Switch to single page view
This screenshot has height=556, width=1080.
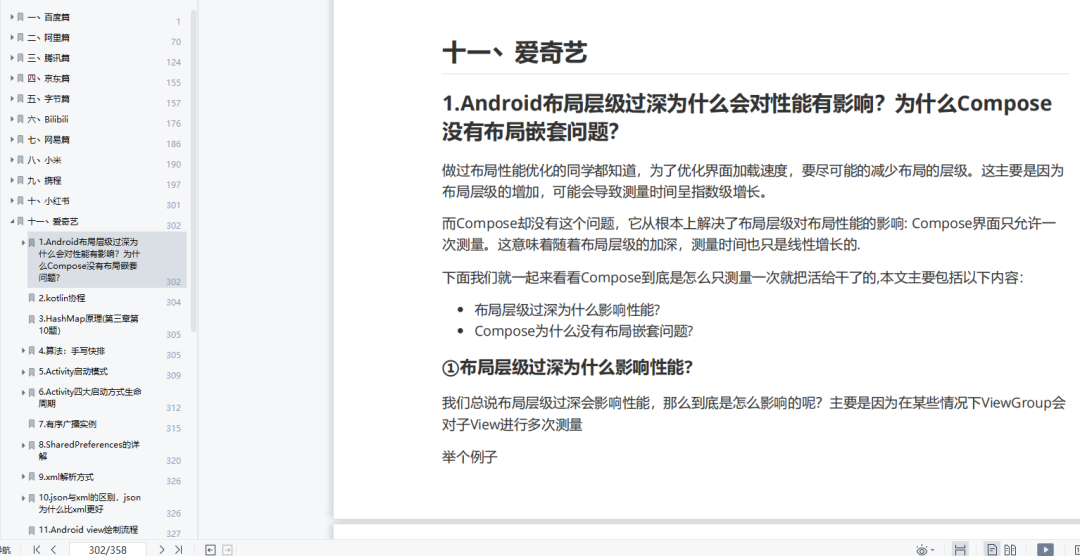coord(992,549)
